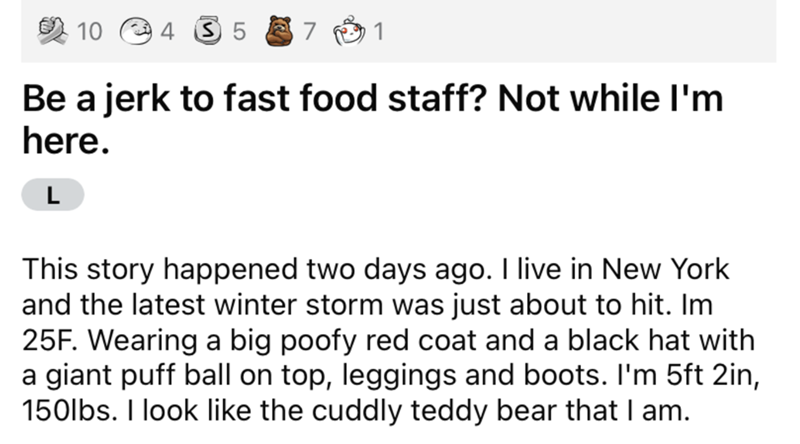Click the word "here." in the title
The height and width of the screenshot is (444, 800).
point(62,141)
